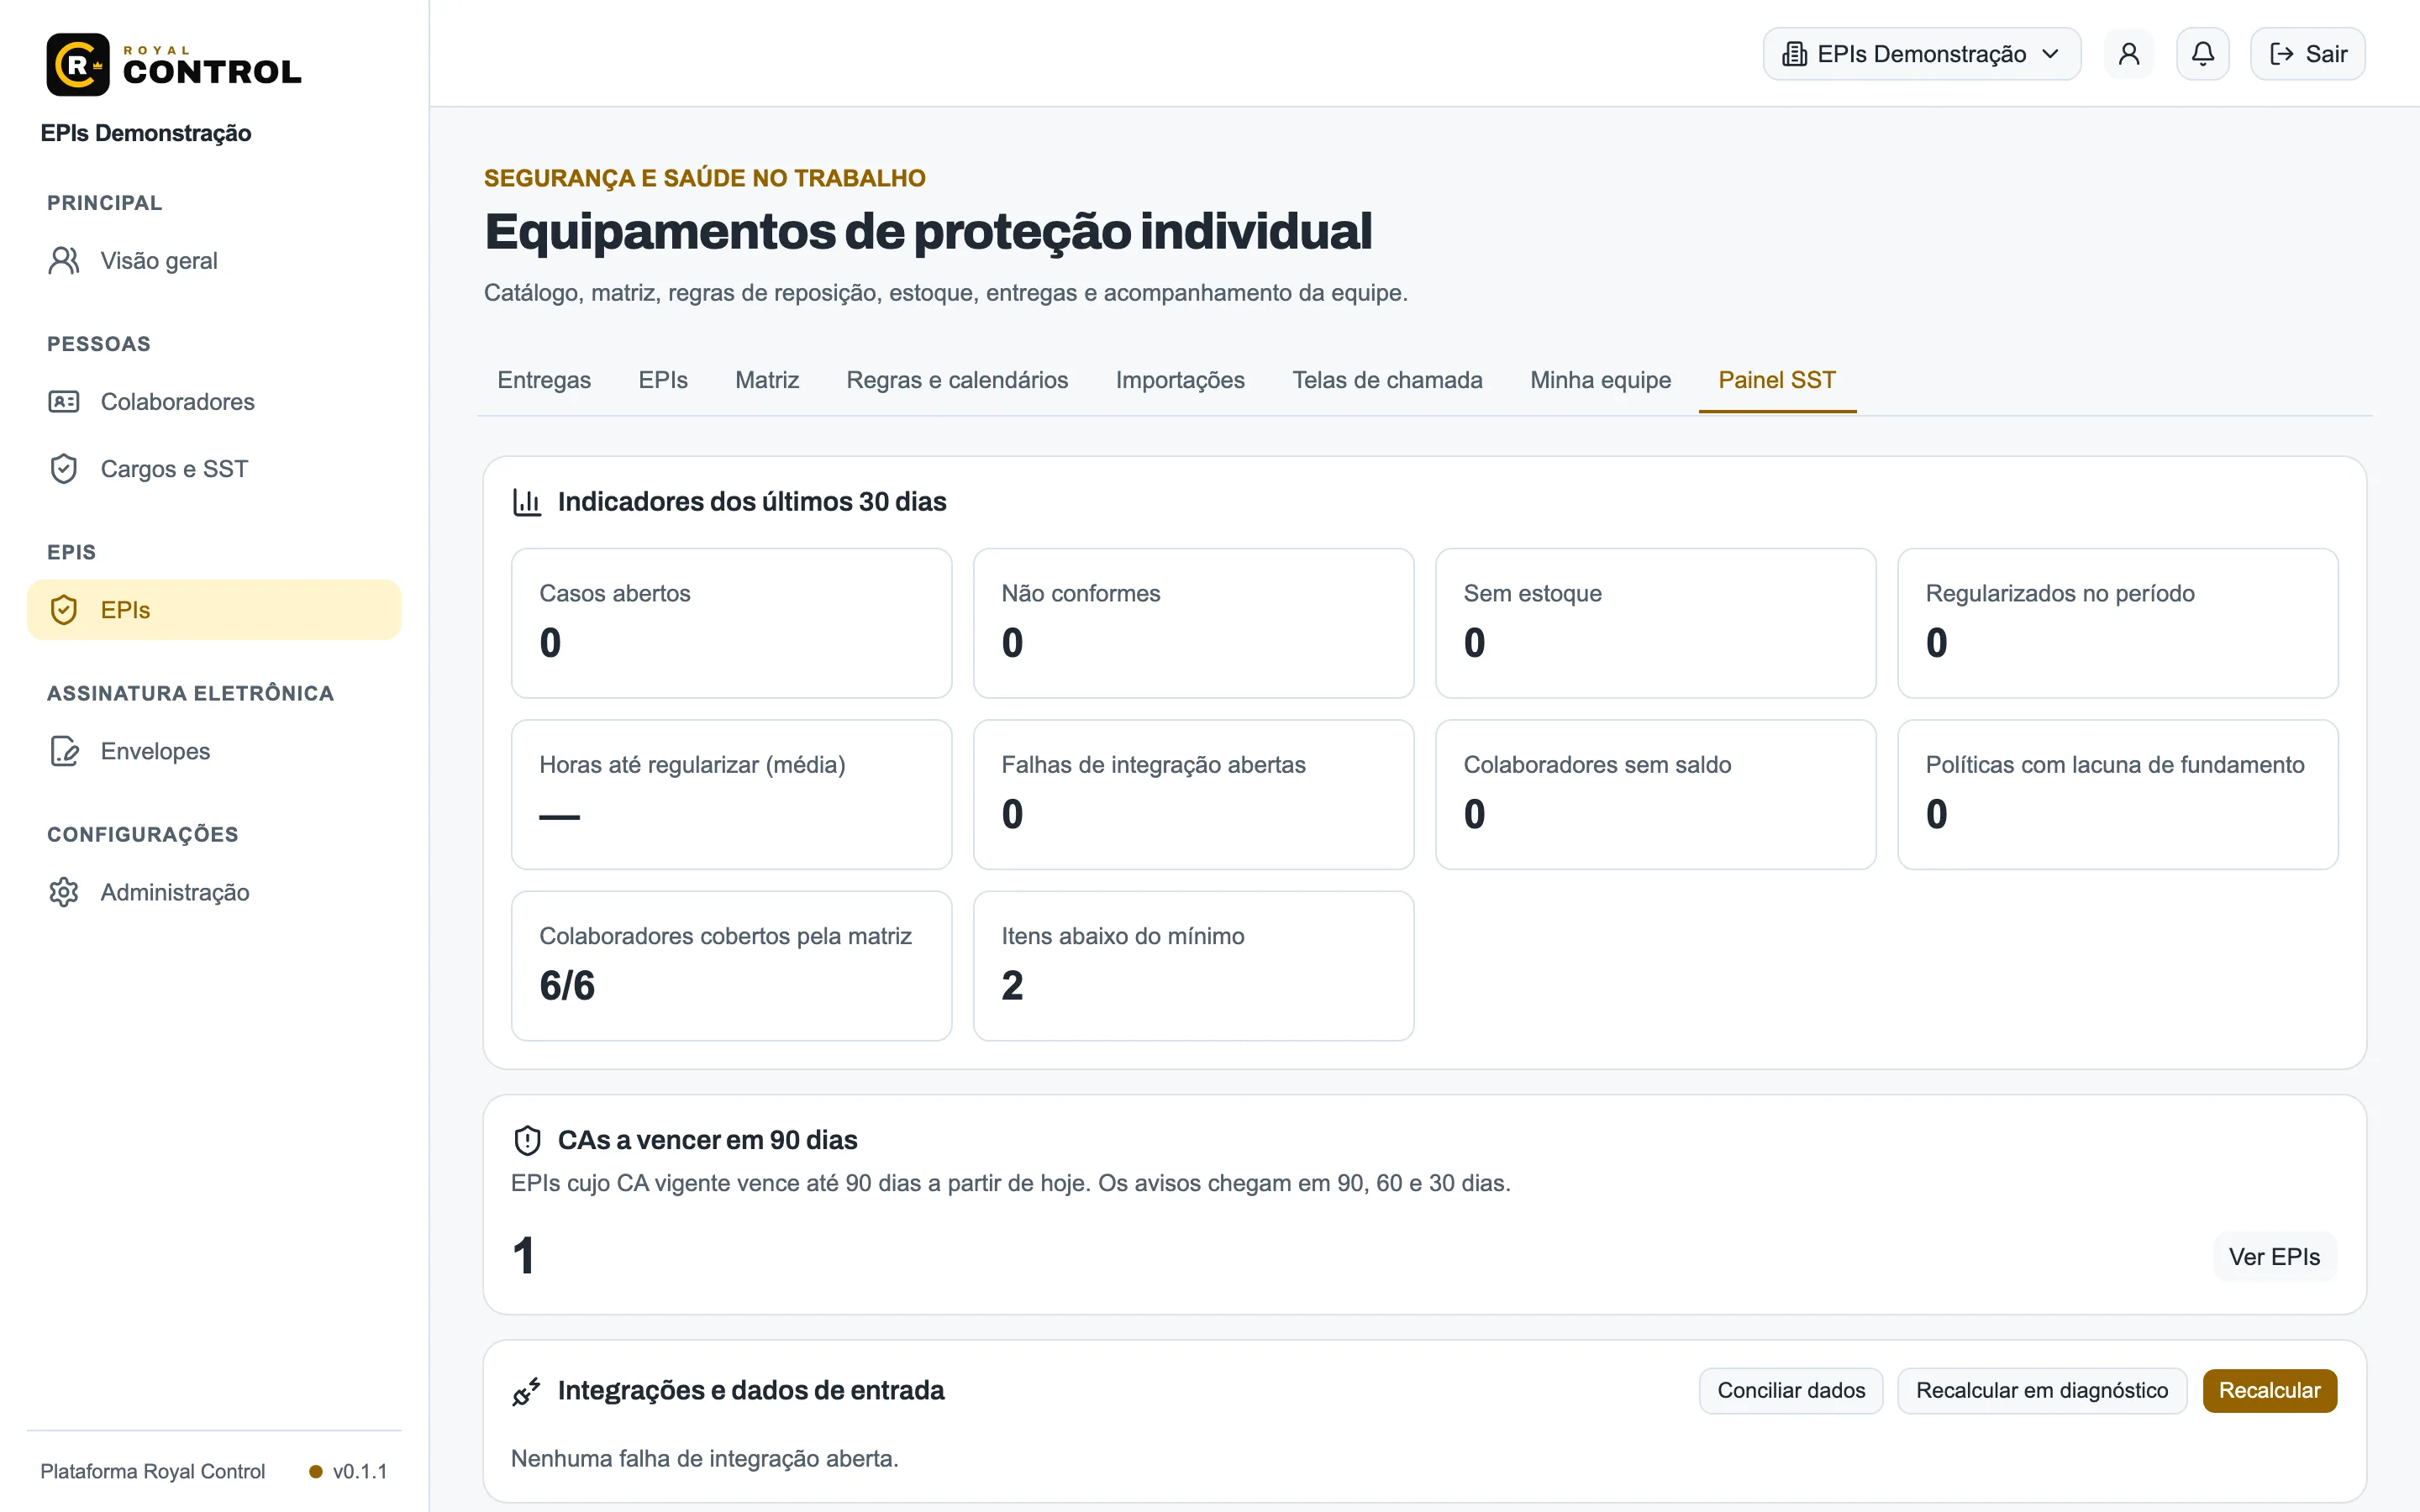
Task: Click the Envelopes signature icon
Action: [64, 751]
